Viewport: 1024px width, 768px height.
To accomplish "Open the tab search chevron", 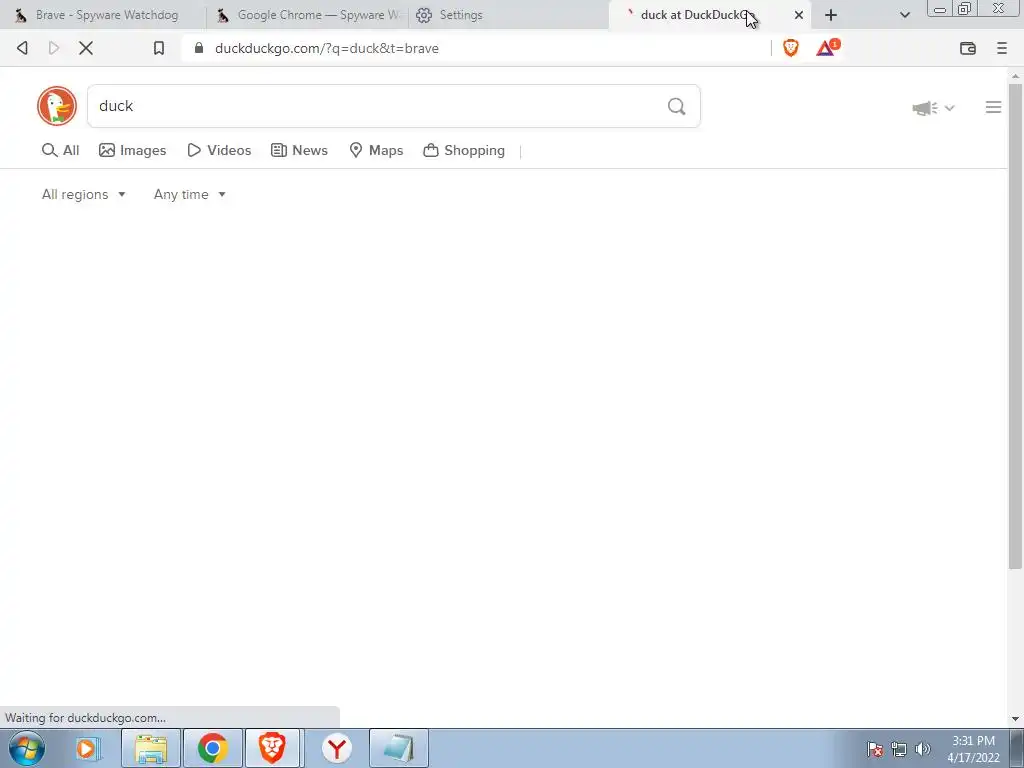I will tap(904, 15).
